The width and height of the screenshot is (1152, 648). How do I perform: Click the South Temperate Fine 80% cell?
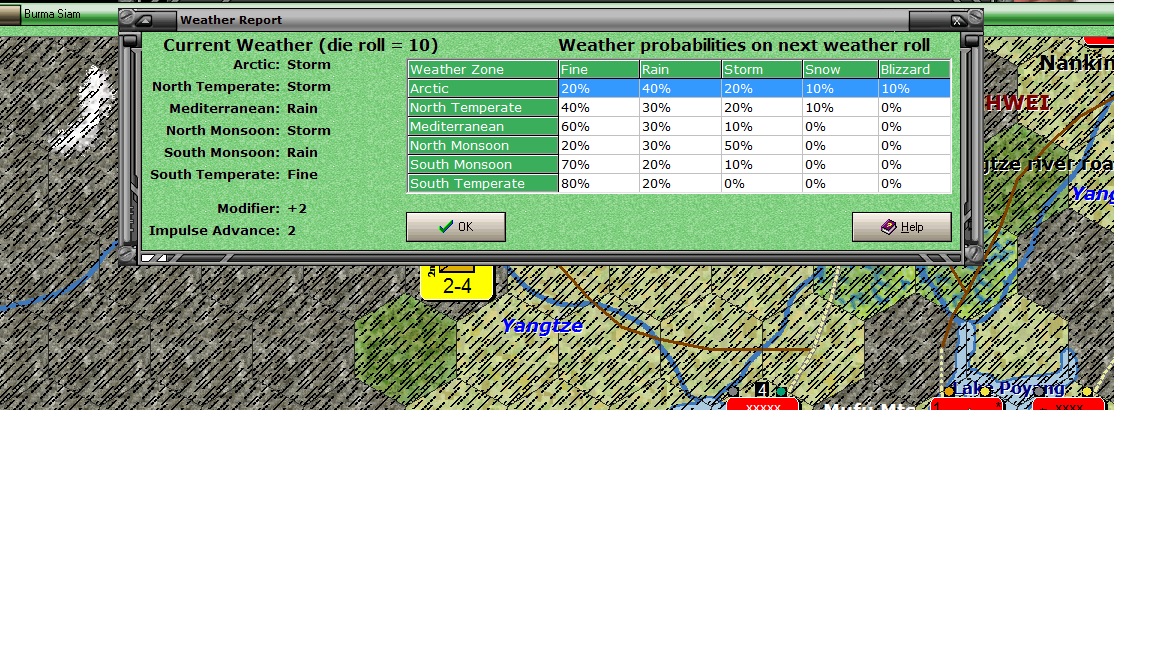pyautogui.click(x=599, y=184)
